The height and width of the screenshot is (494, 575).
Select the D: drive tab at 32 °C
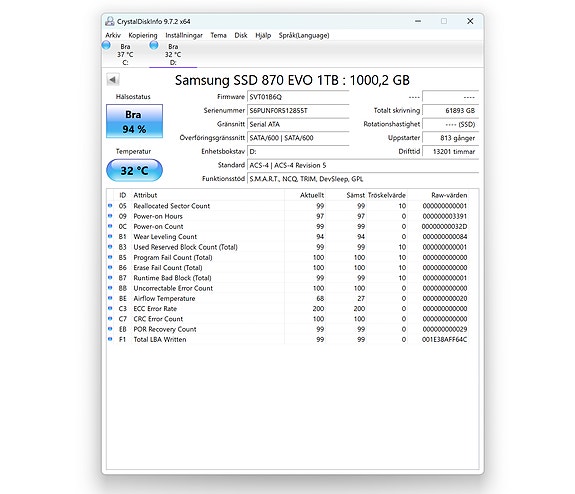point(173,54)
